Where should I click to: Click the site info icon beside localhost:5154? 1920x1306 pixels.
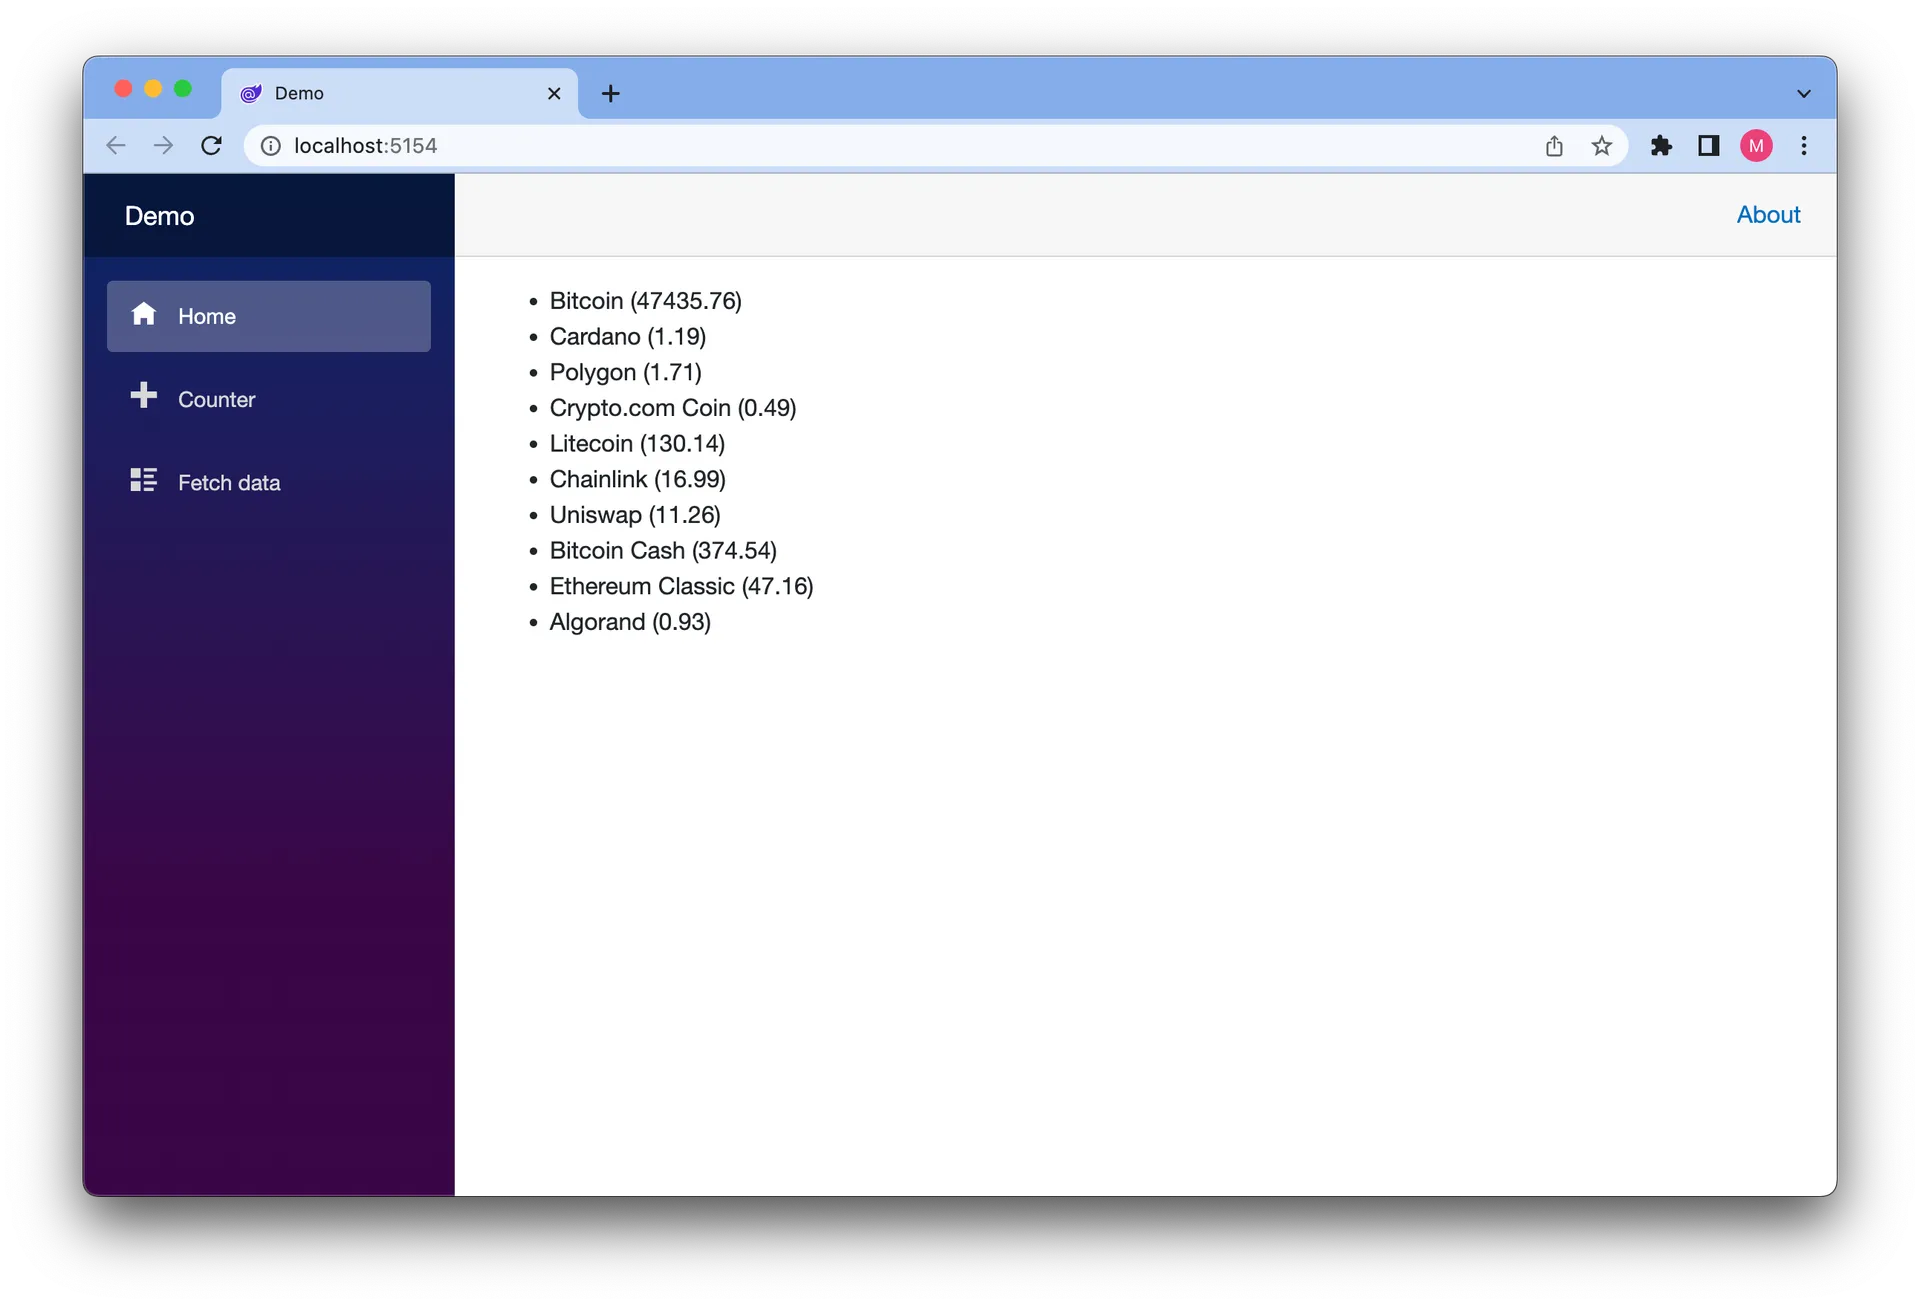[x=270, y=145]
